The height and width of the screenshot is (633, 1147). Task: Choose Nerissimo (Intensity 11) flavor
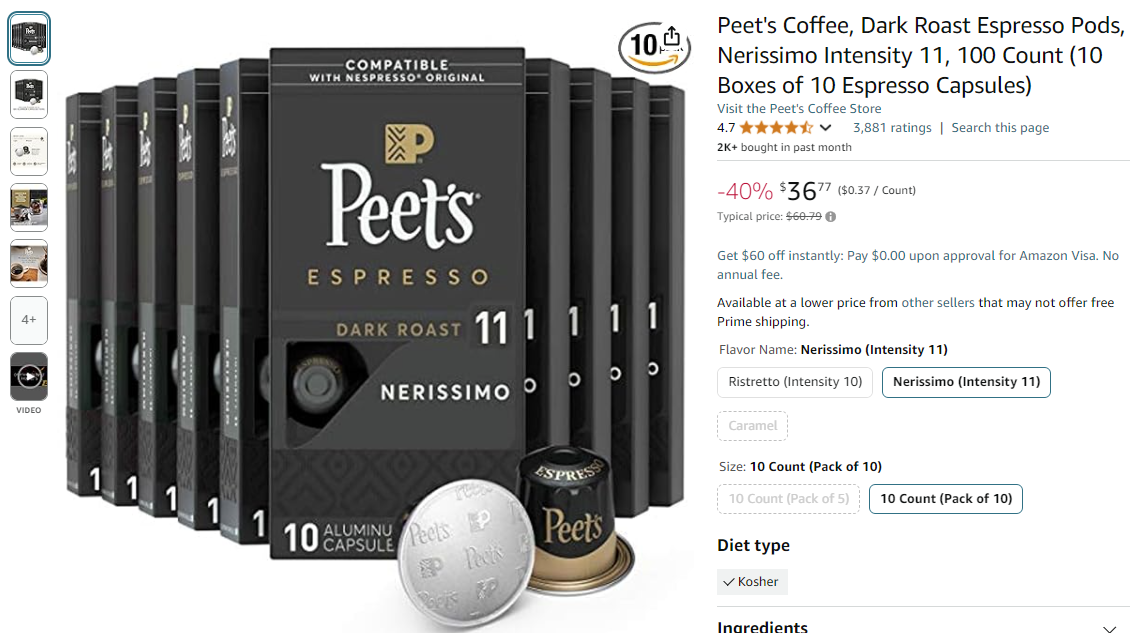(x=966, y=382)
